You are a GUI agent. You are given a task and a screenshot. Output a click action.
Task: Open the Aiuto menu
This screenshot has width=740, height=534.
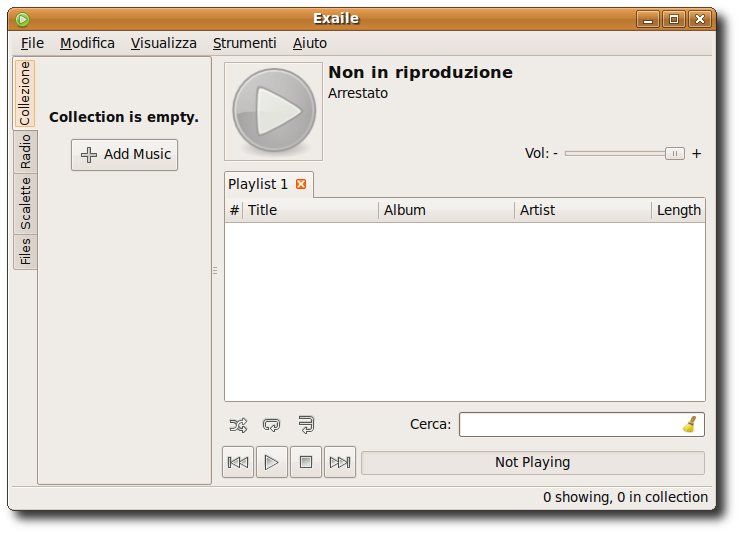[310, 43]
